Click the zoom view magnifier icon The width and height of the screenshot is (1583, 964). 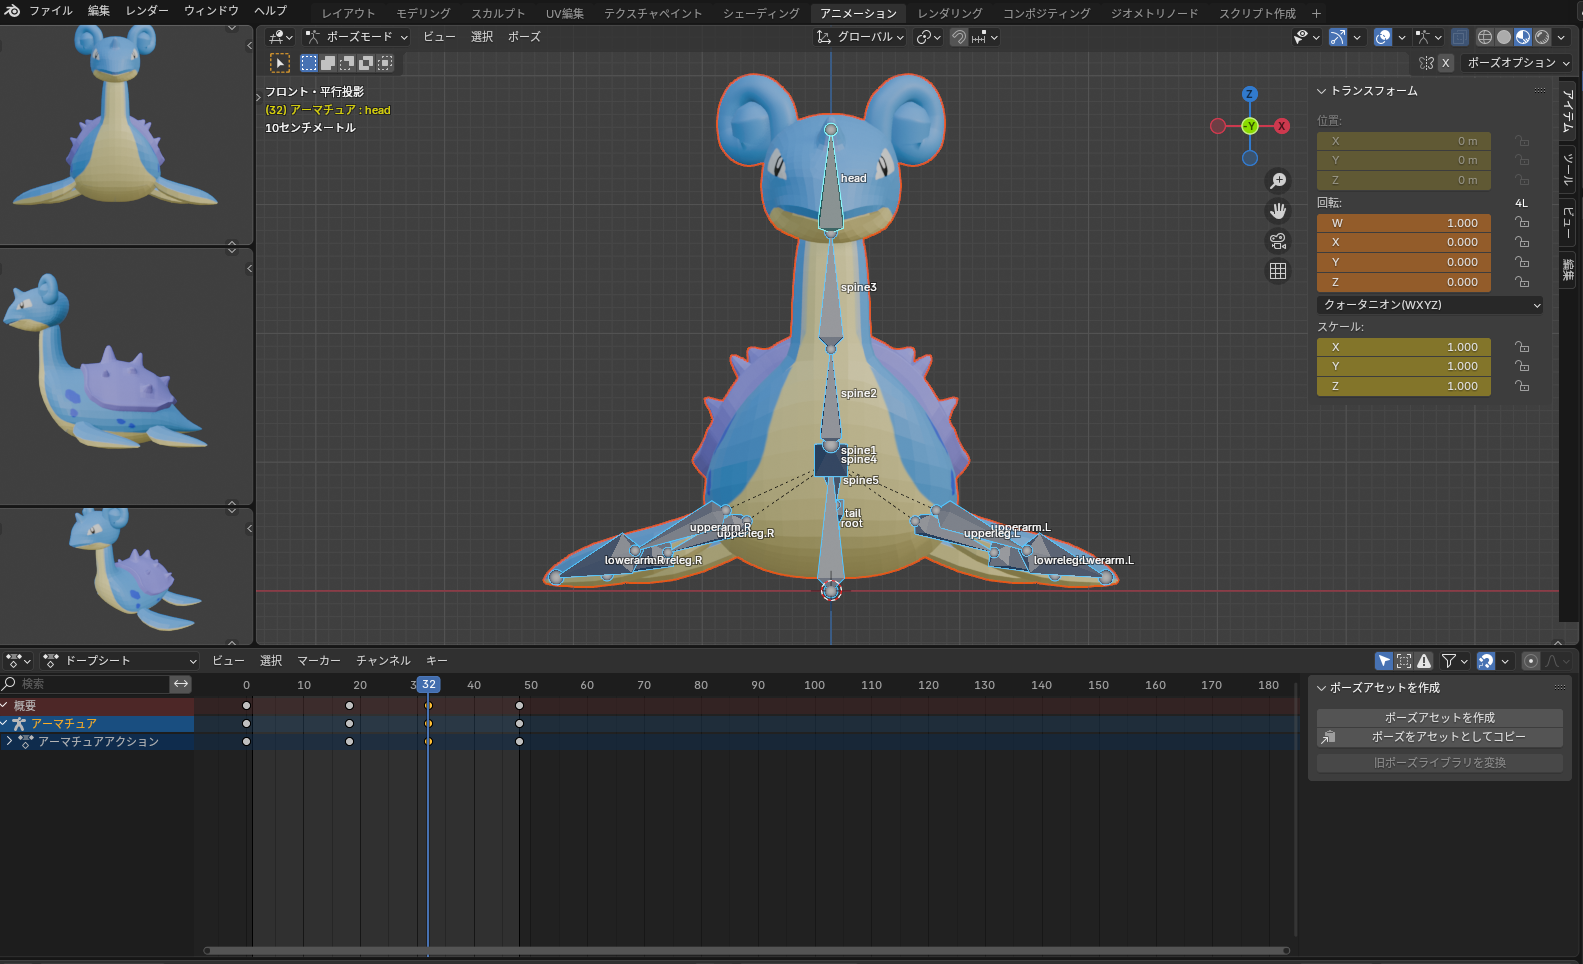(x=1278, y=181)
